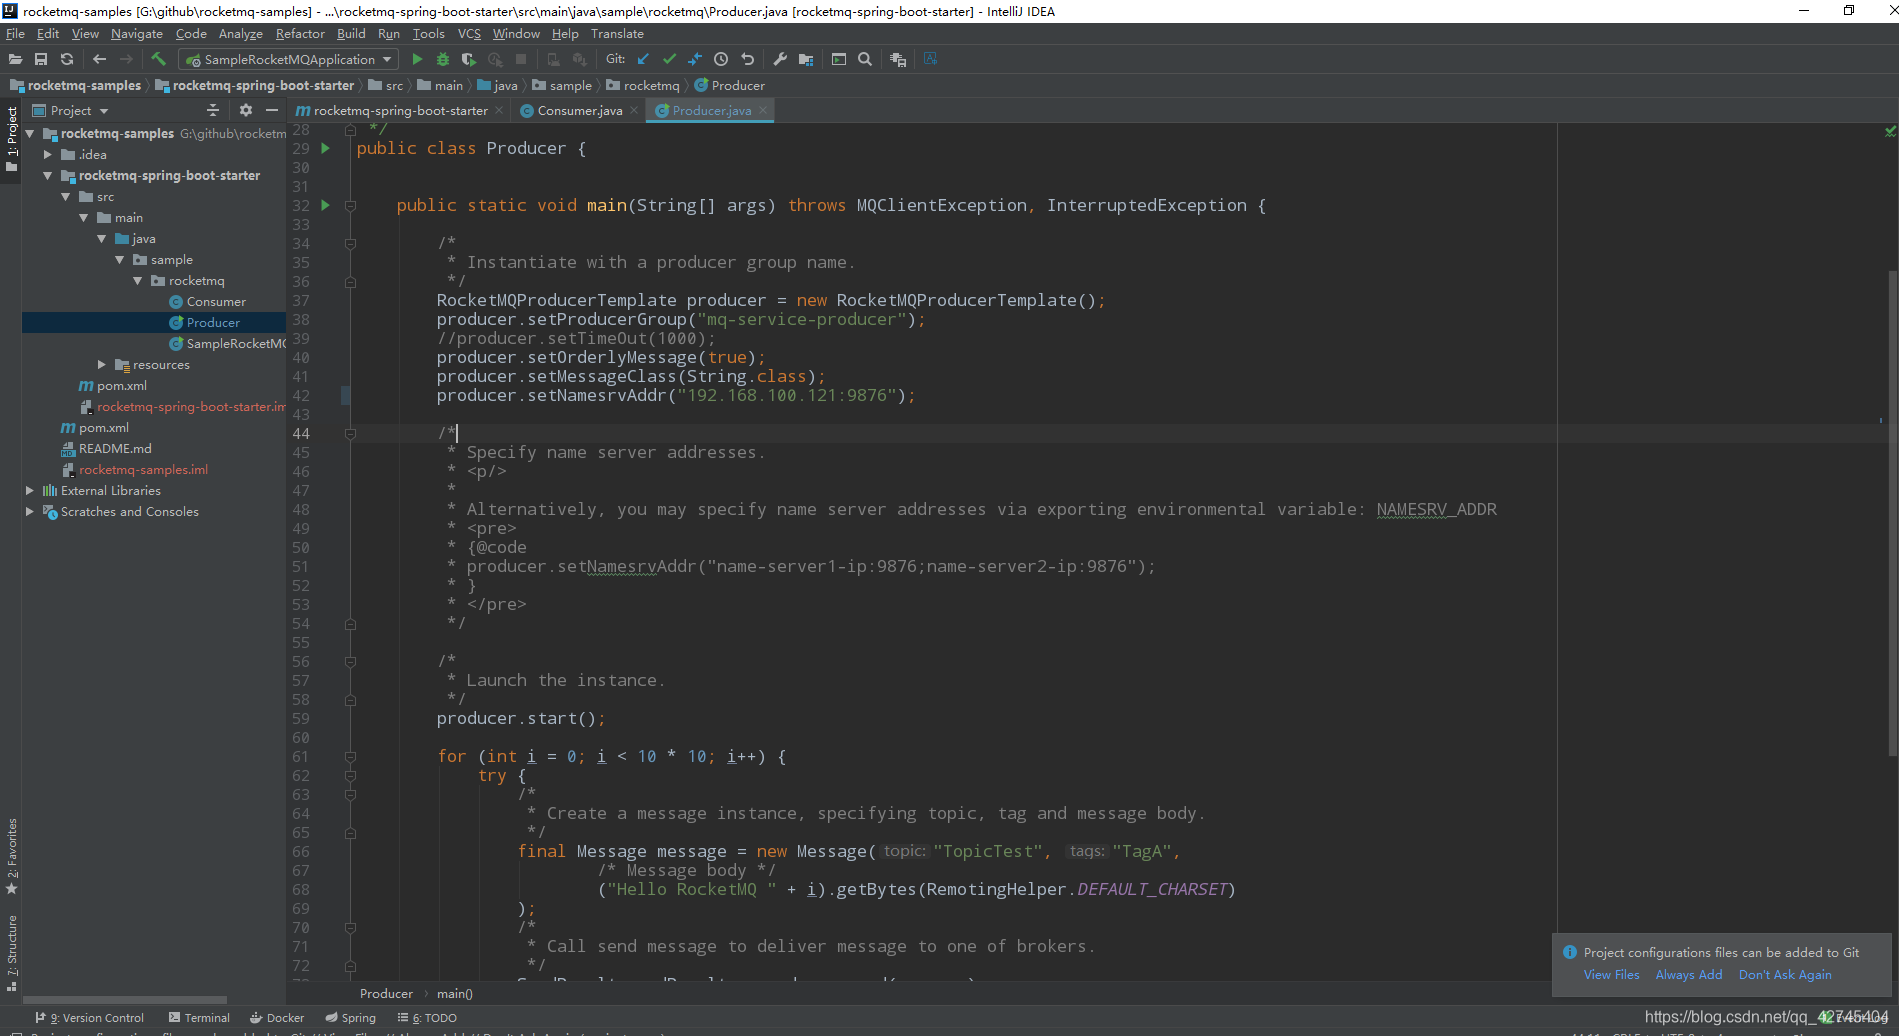1899x1036 pixels.
Task: Toggle the Favorites side tool window
Action: (x=11, y=856)
